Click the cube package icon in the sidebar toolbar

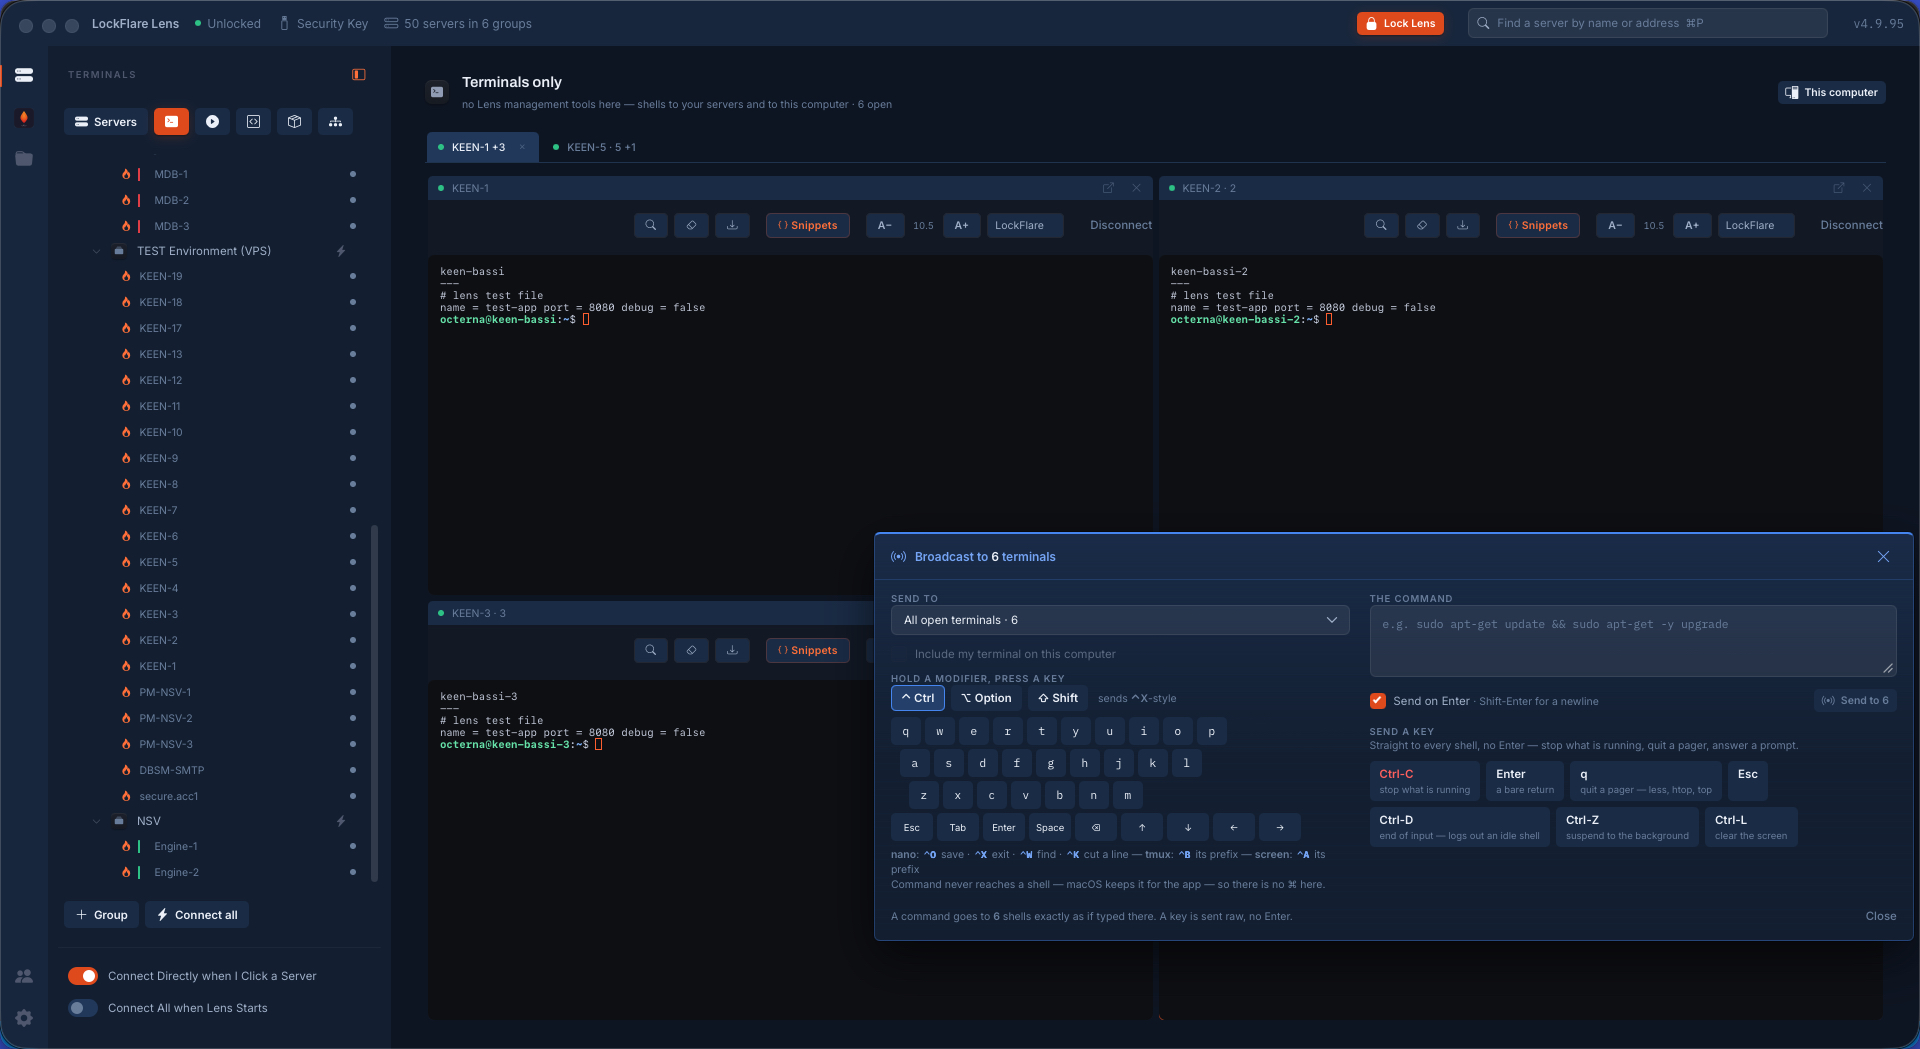pyautogui.click(x=294, y=122)
